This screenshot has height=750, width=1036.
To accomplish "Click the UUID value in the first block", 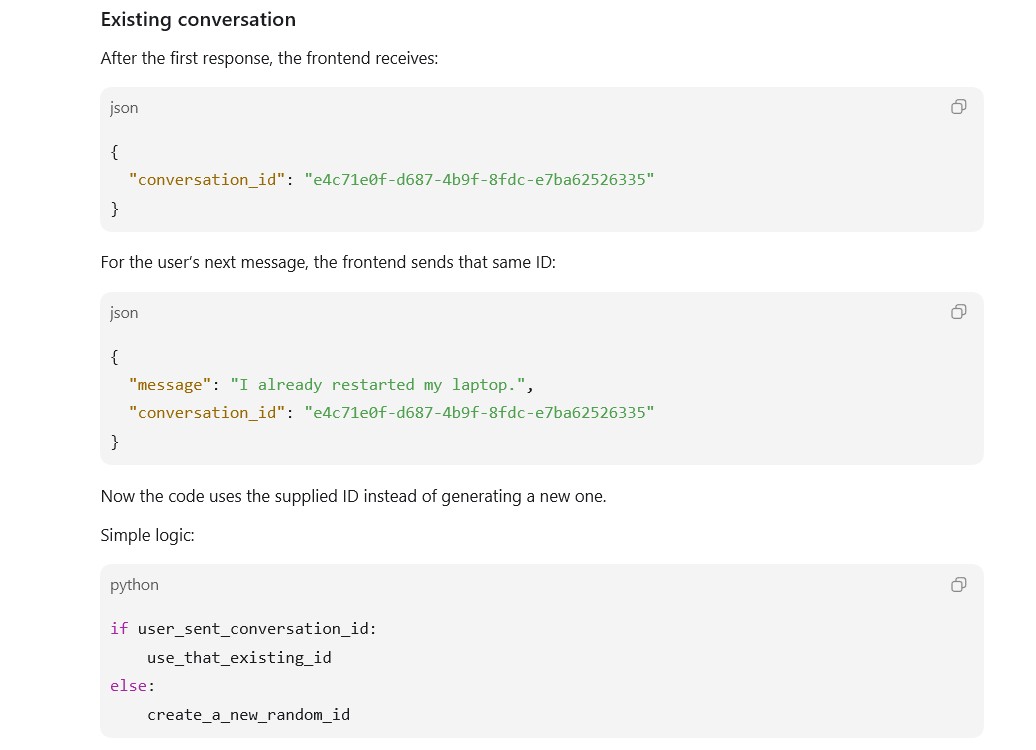I will tap(479, 180).
